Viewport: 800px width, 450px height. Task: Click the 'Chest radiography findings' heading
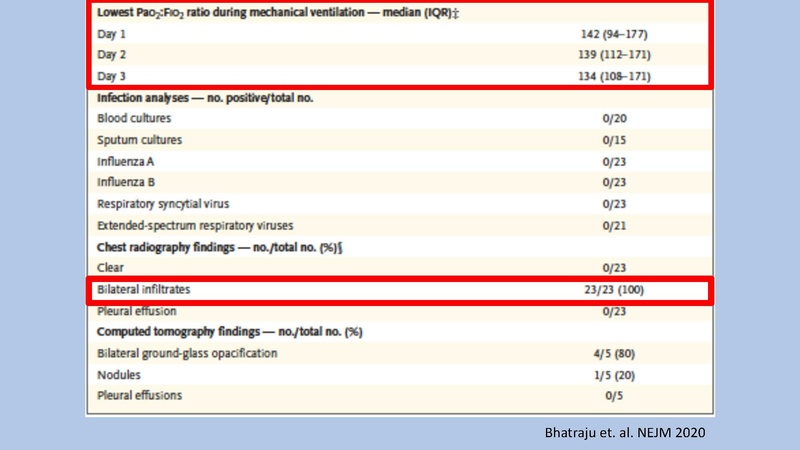coord(219,247)
